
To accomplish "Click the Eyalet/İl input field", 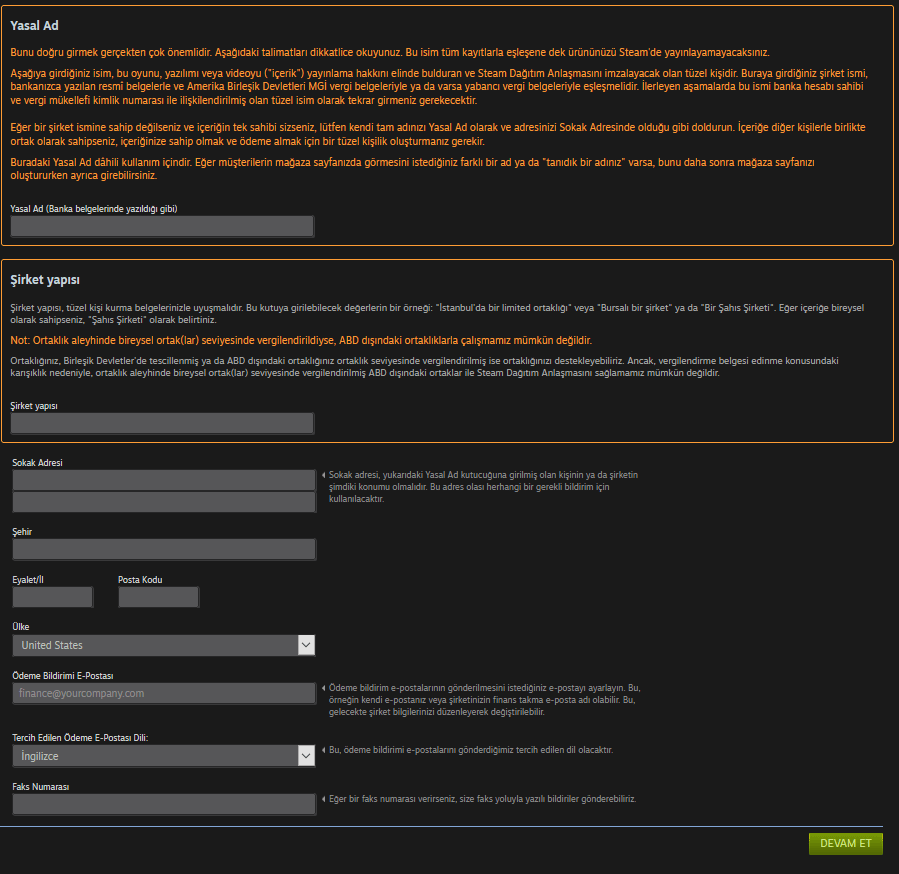I will pyautogui.click(x=53, y=597).
